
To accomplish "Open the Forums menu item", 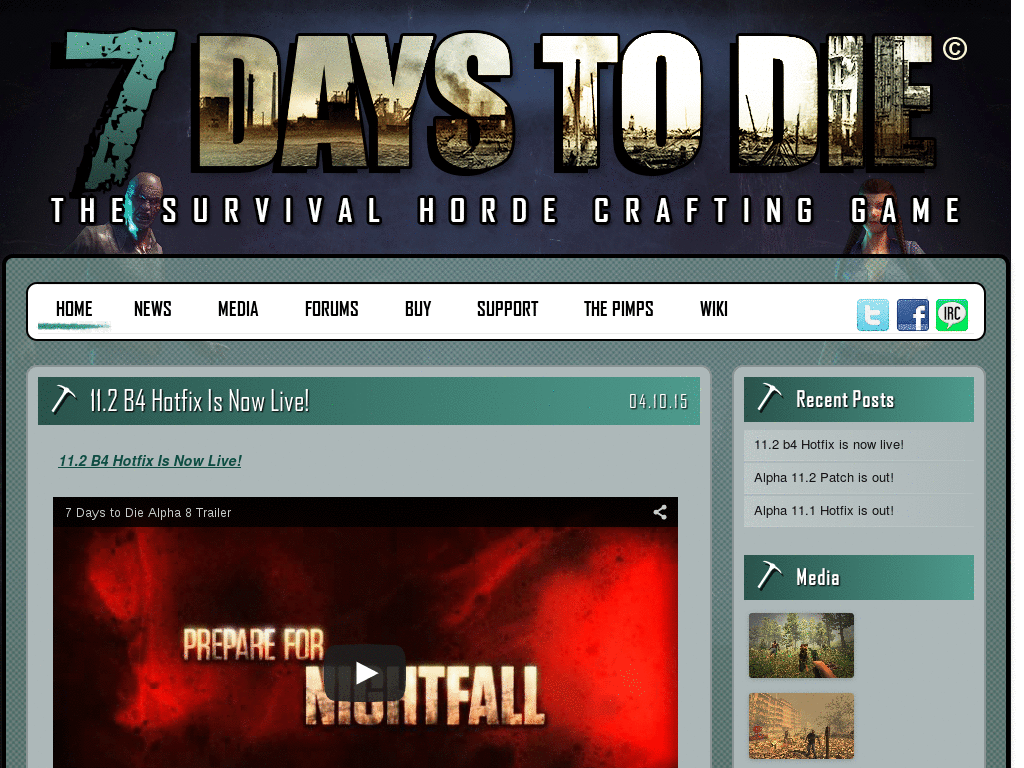I will coord(331,308).
